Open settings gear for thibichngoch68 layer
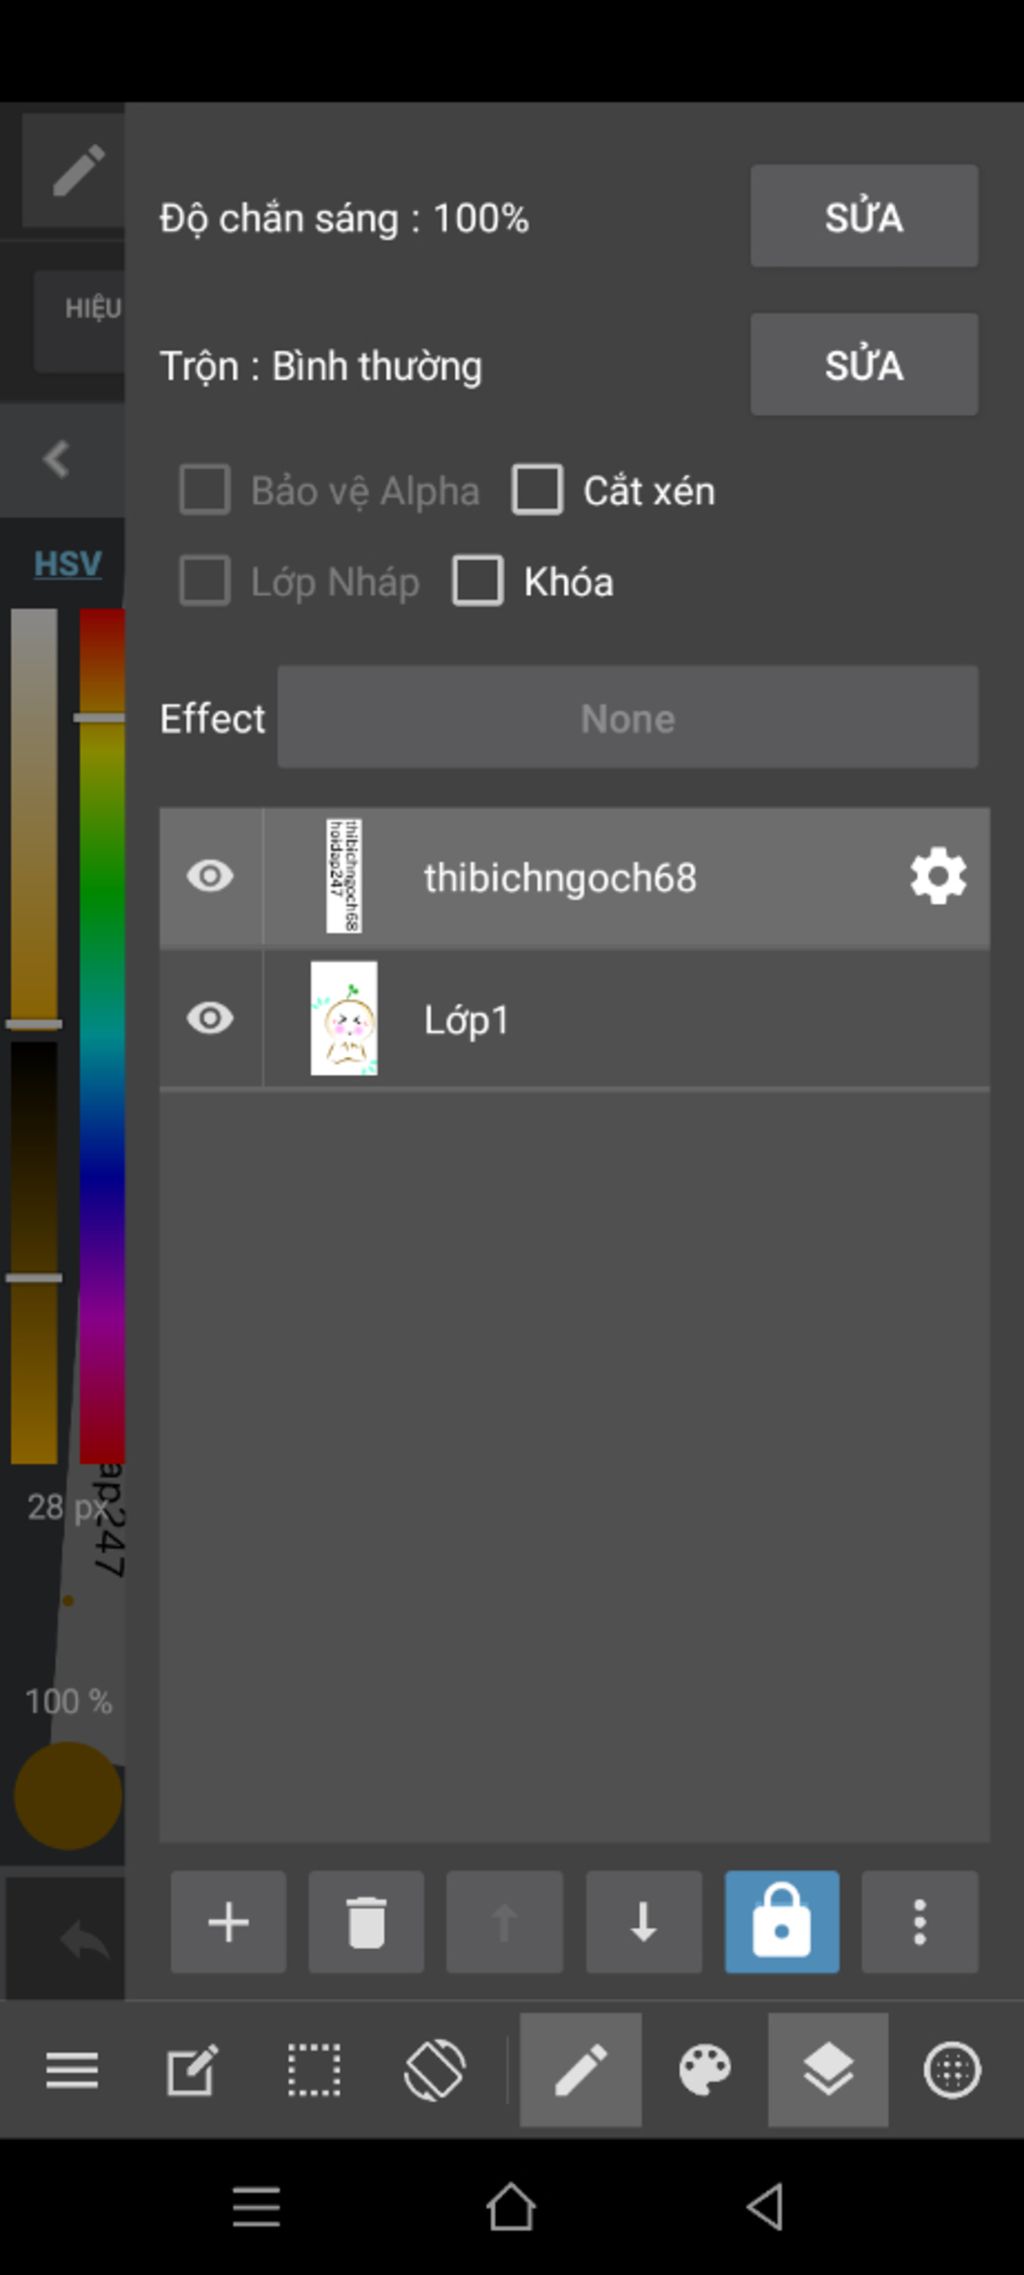 tap(938, 876)
